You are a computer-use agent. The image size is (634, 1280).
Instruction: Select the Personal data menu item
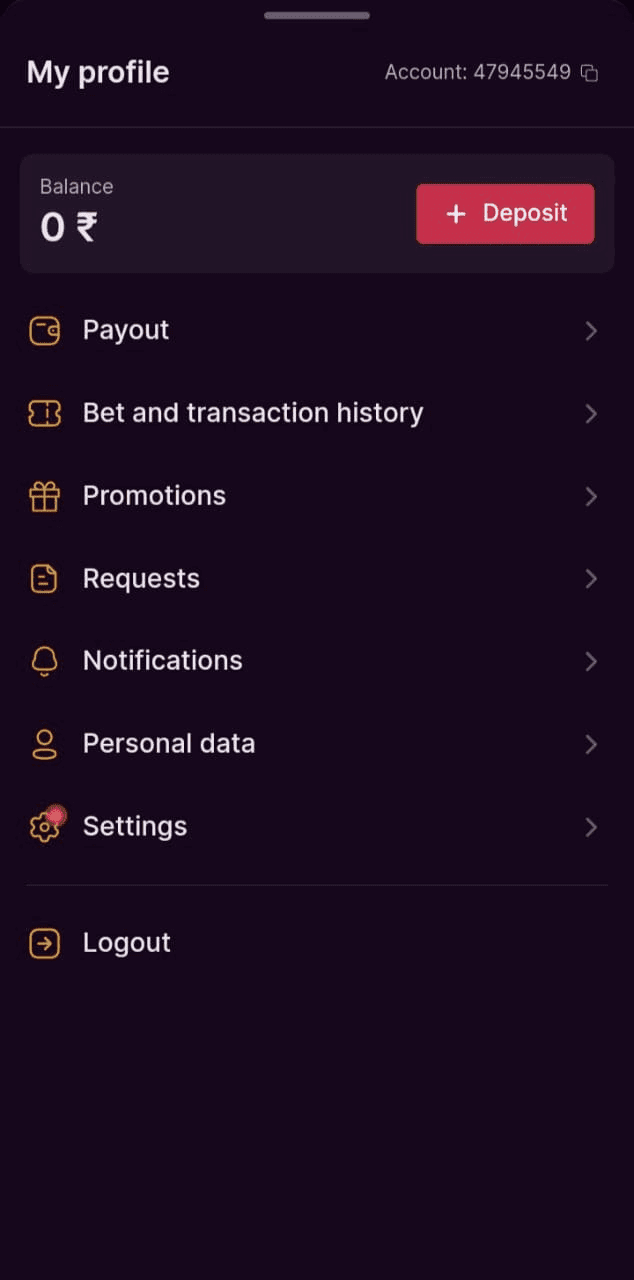point(168,744)
